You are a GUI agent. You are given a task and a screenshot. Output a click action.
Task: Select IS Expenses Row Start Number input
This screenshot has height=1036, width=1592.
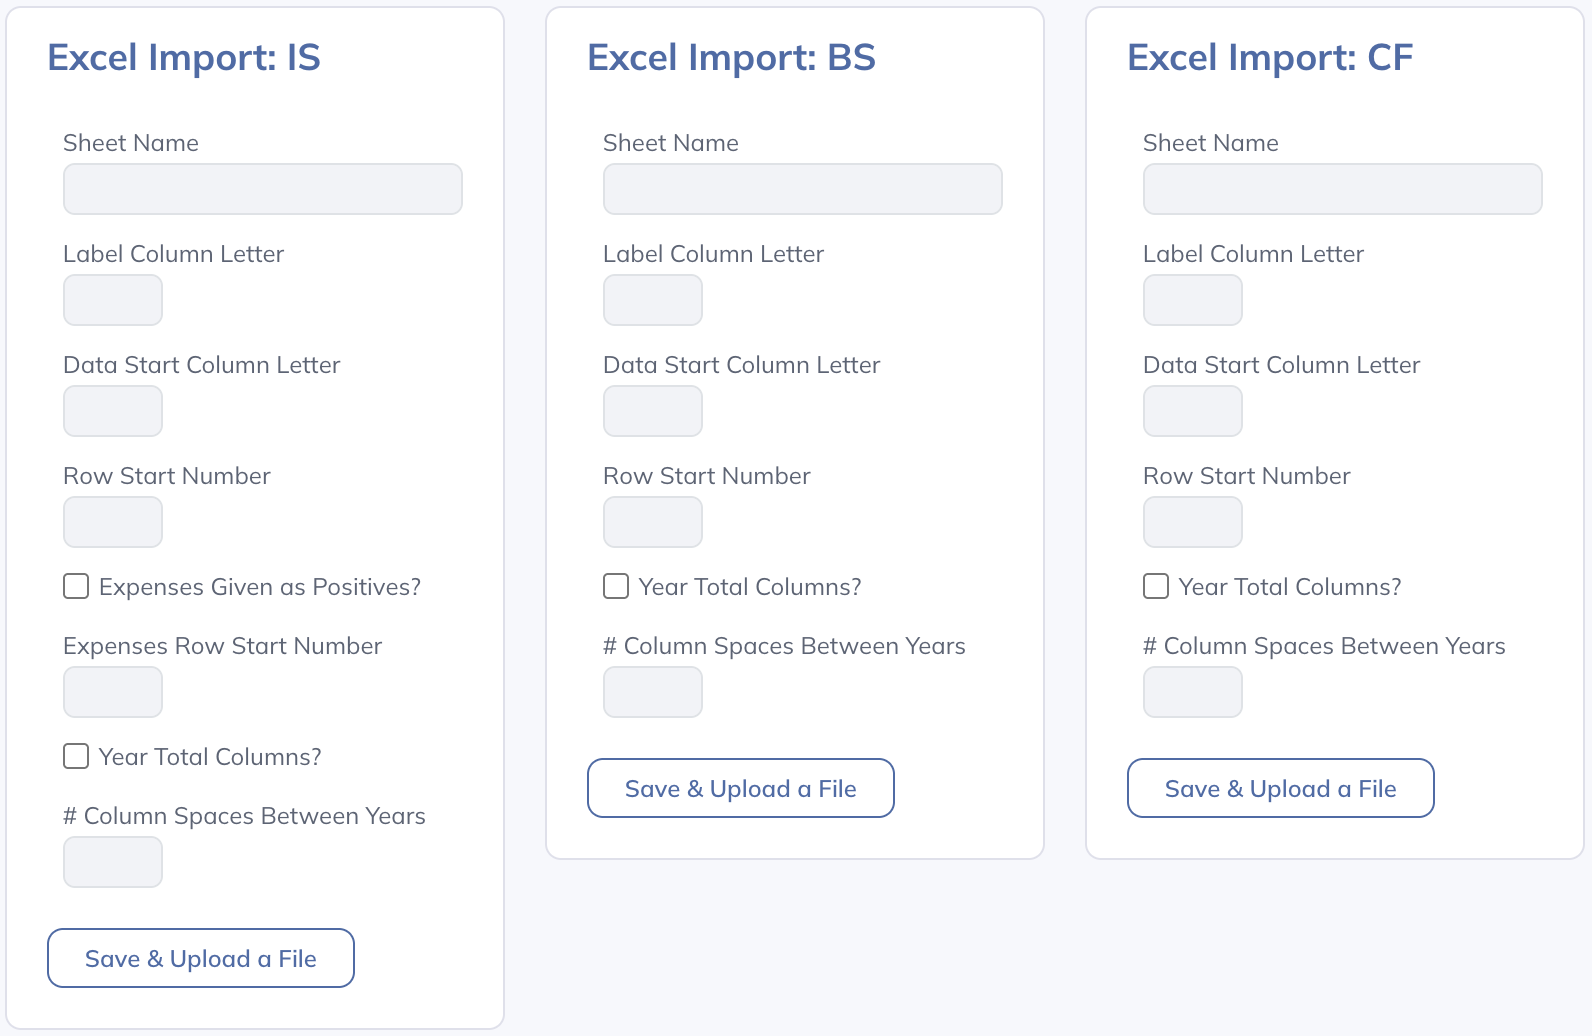pyautogui.click(x=113, y=692)
